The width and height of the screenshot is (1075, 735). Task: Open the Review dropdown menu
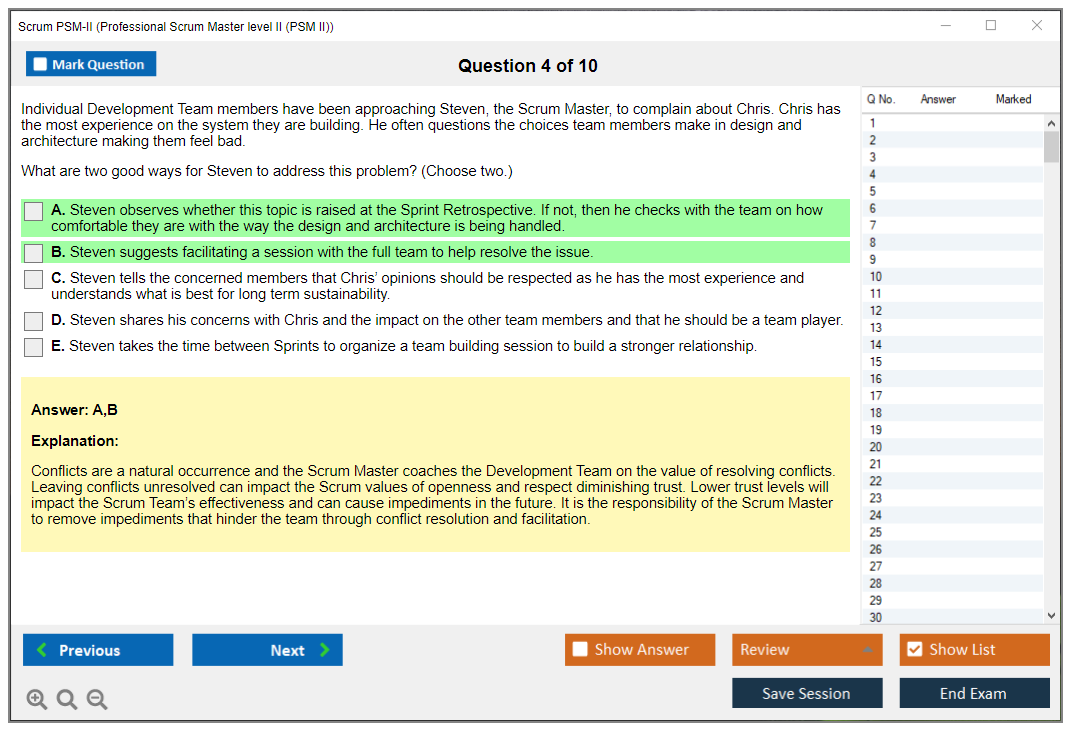point(806,650)
